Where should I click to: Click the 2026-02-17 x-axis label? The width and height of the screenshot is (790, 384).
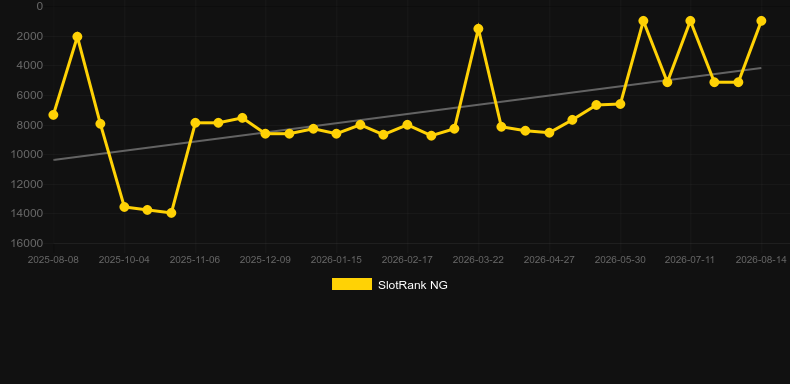pos(407,260)
